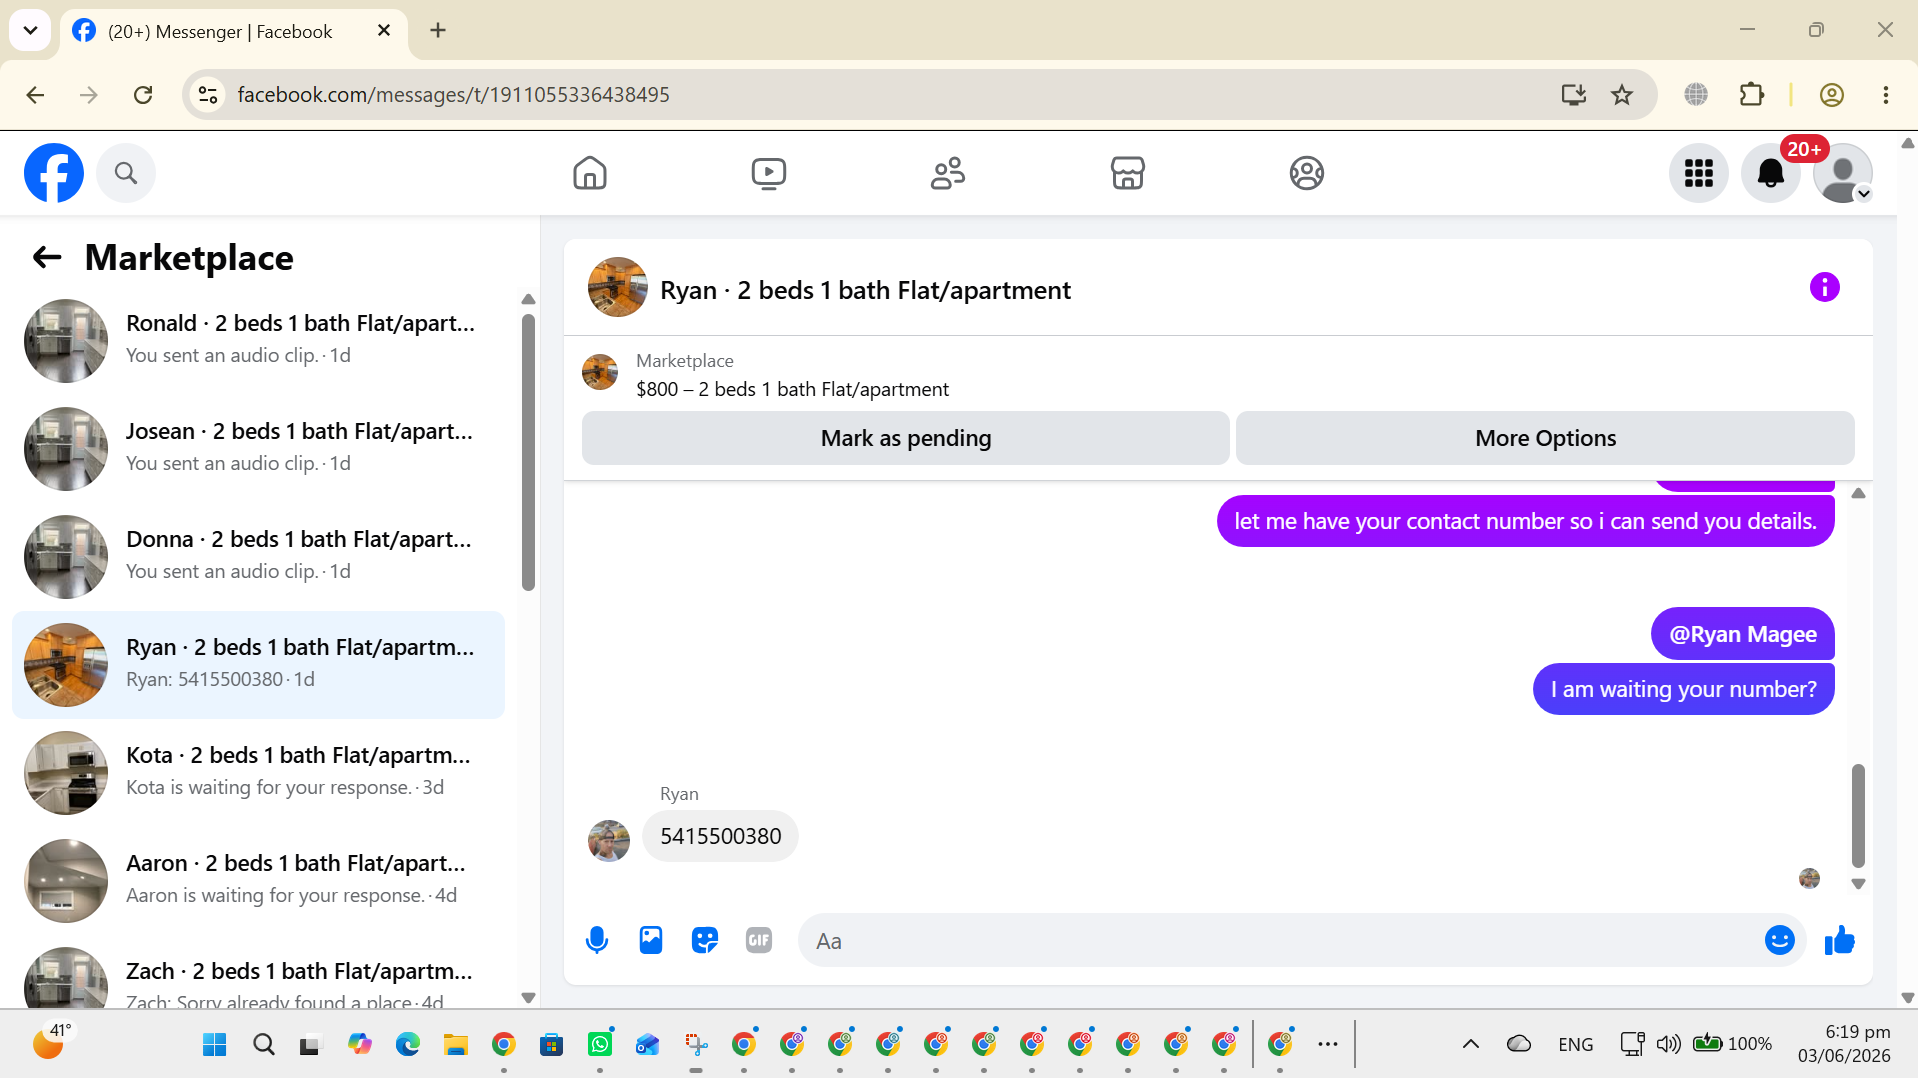Click the $800 listing link under Marketplace
Screen dimensions: 1918x1078
coord(792,389)
